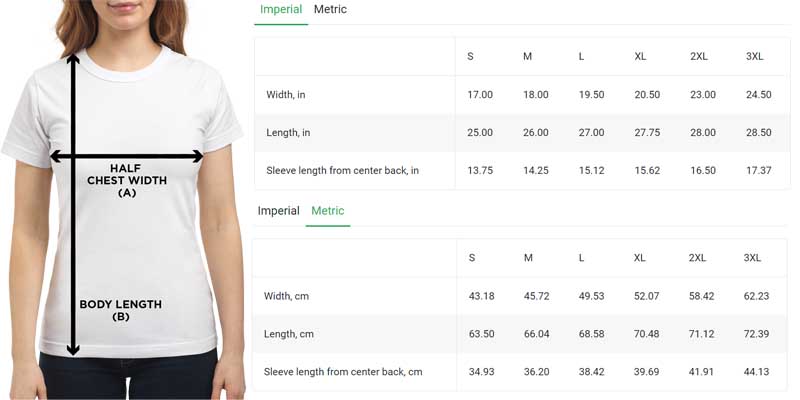The width and height of the screenshot is (800, 400).
Task: Click the S column header in metric table
Action: 472,258
